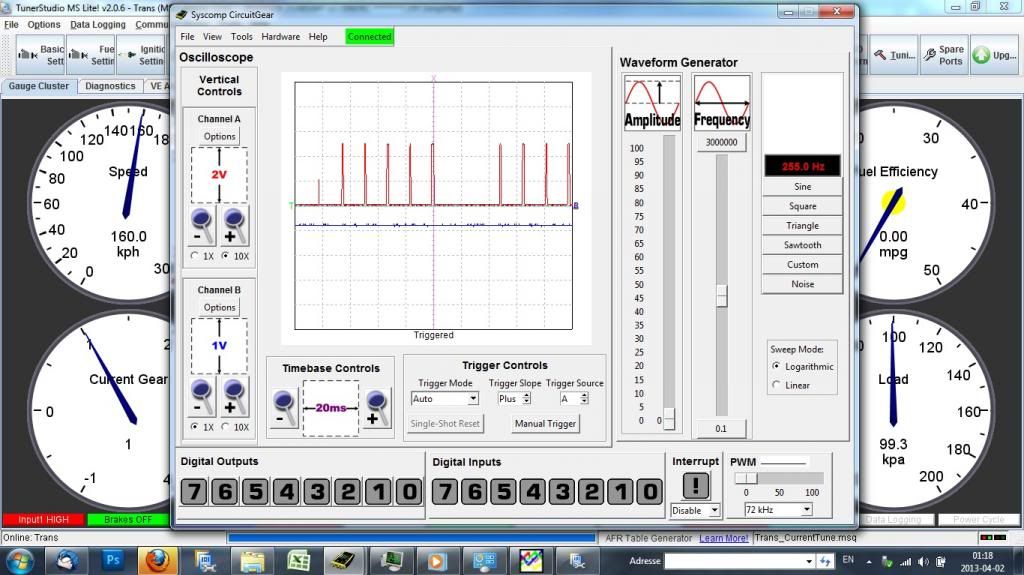Toggle digital output bit 7

click(194, 491)
